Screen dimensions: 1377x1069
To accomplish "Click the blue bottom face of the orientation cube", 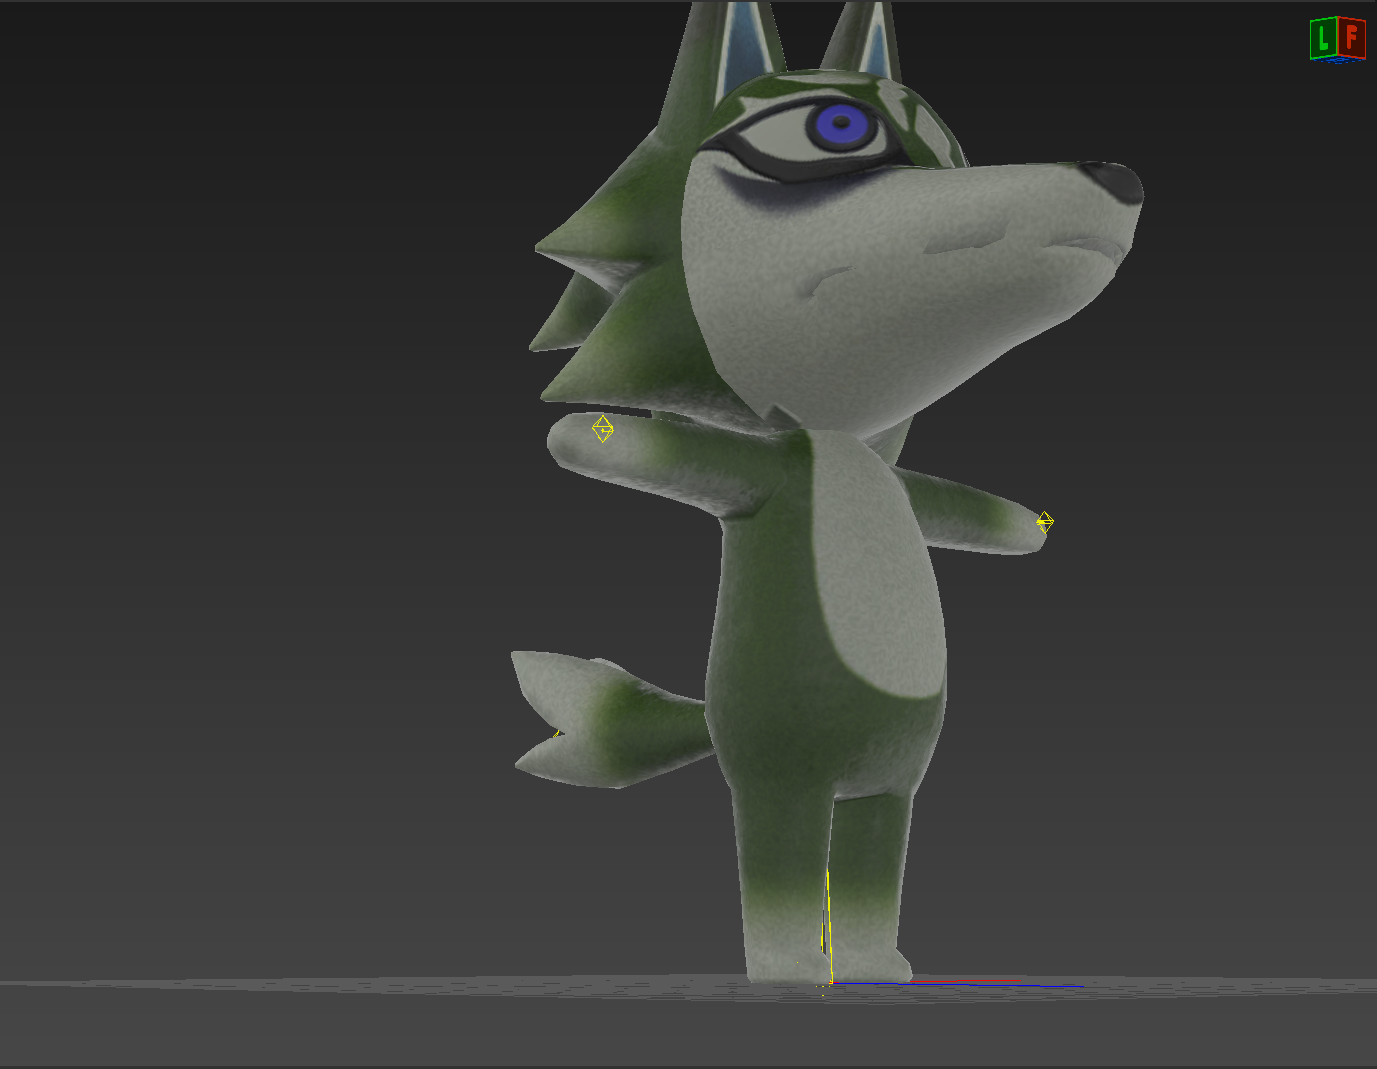I will 1339,59.
